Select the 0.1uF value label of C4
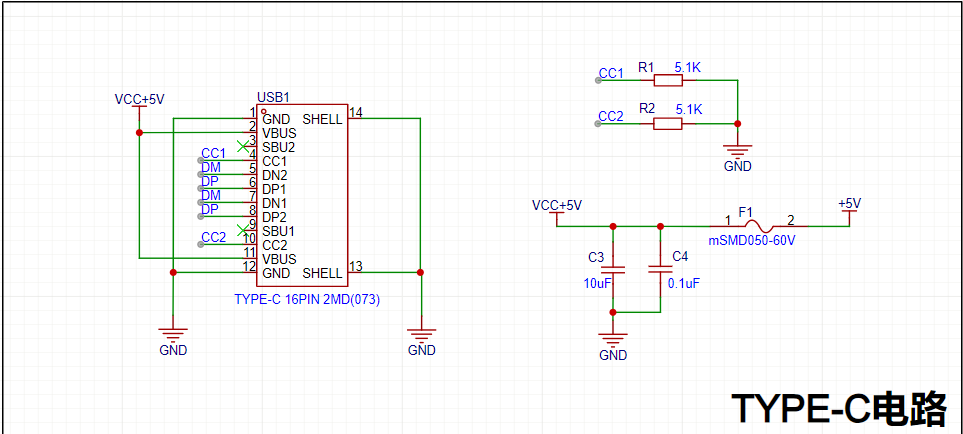The image size is (963, 434). click(x=683, y=284)
